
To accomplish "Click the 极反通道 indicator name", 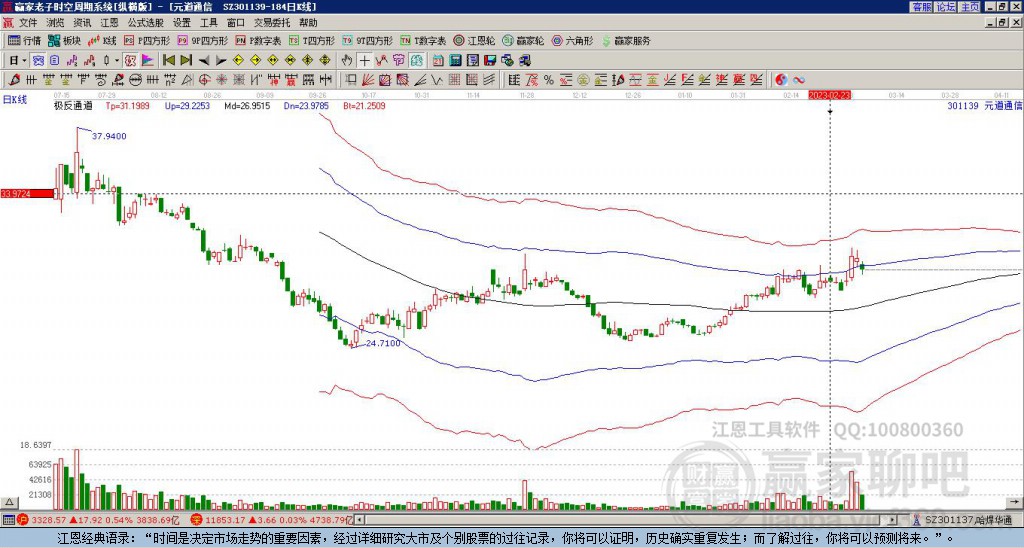I will pyautogui.click(x=73, y=105).
